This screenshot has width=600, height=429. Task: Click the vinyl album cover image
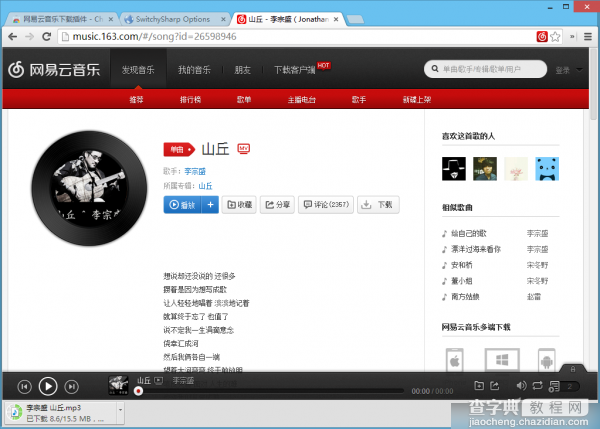click(89, 188)
